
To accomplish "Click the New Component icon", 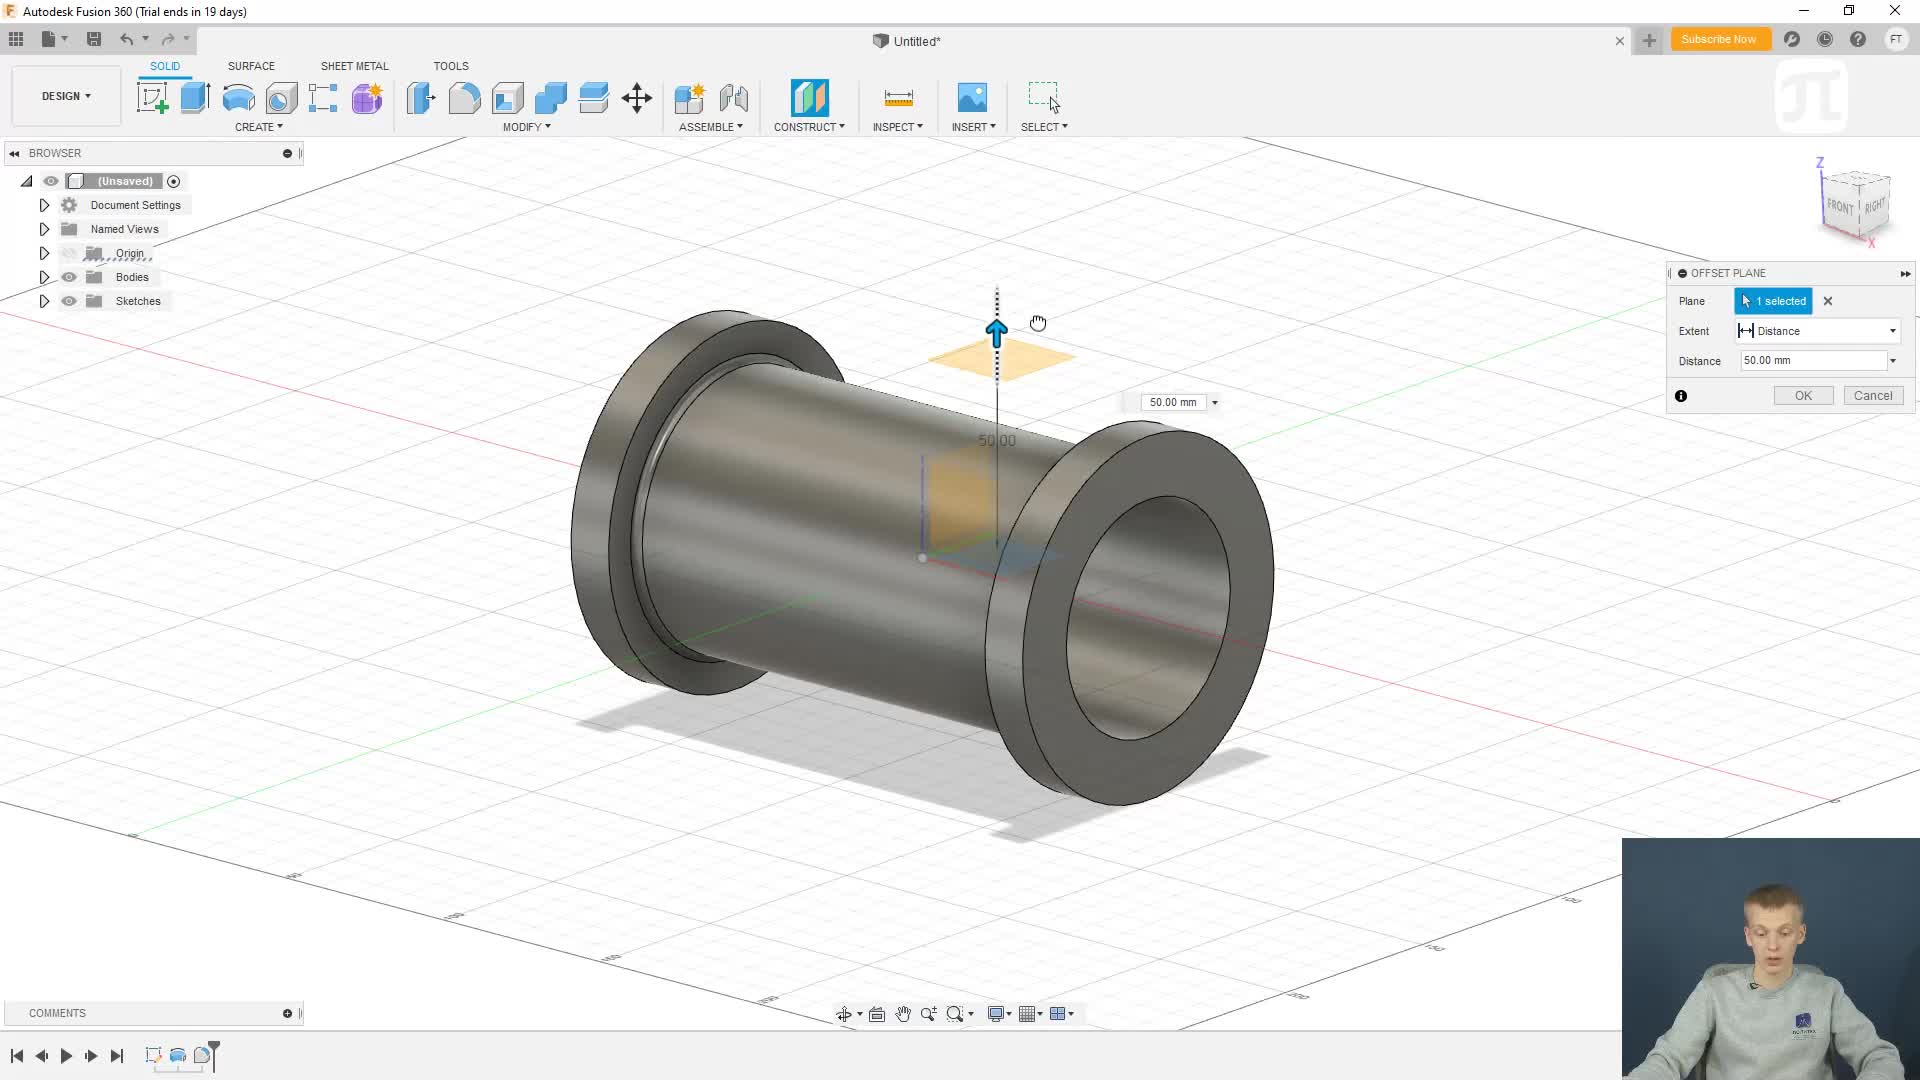I will (689, 98).
